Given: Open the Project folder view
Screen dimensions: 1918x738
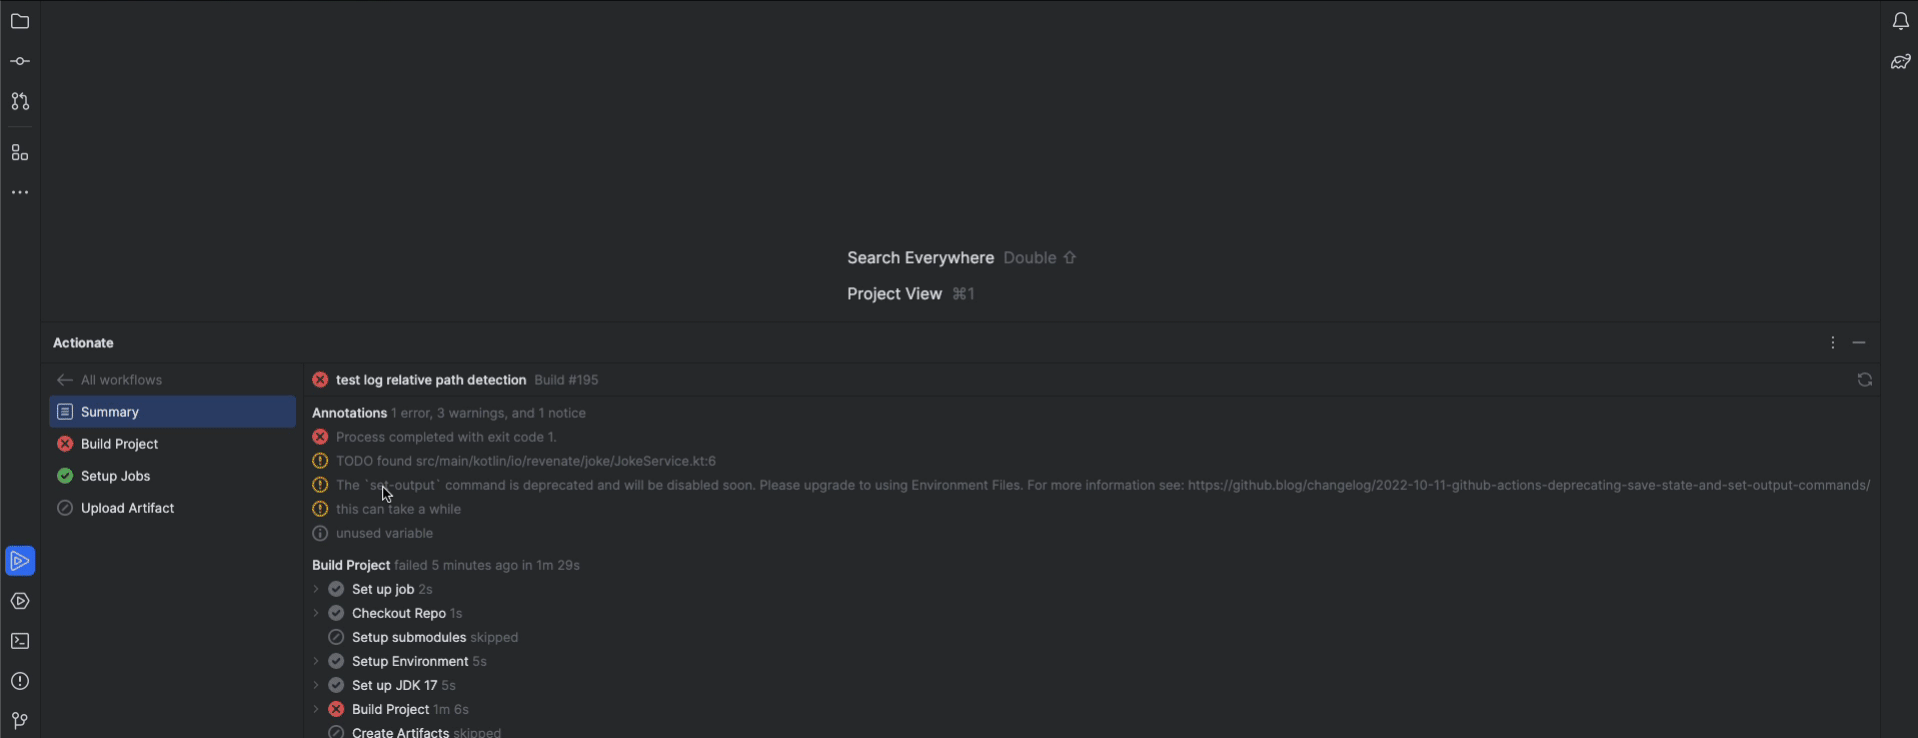Looking at the screenshot, I should 20,21.
